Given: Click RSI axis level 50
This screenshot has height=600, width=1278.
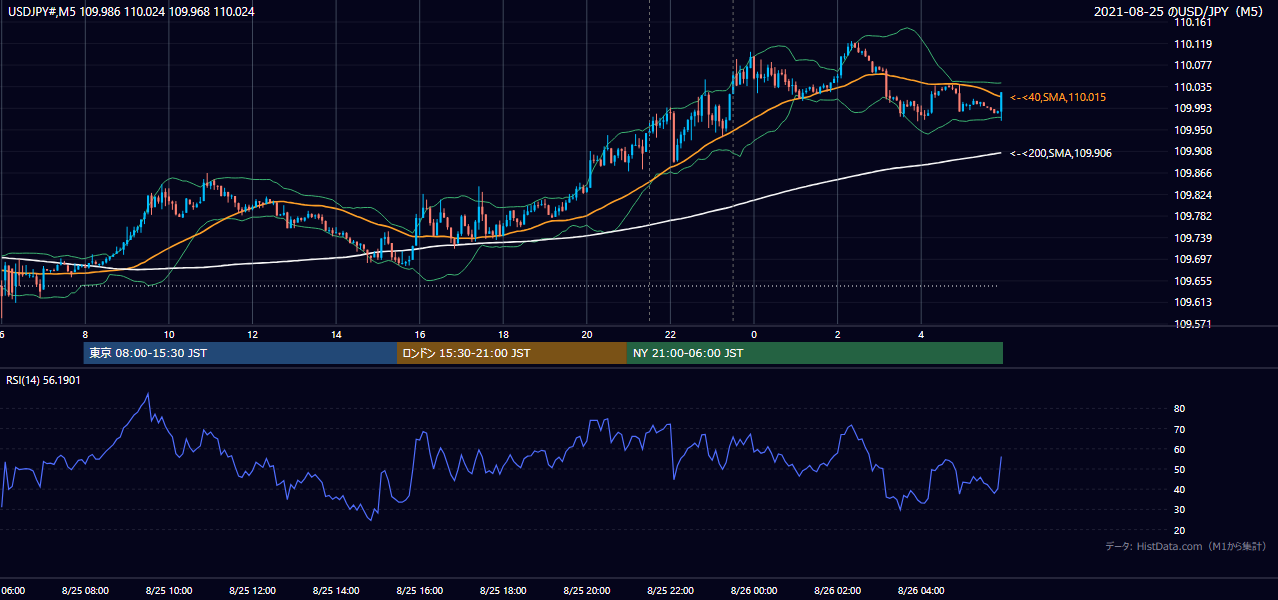Looking at the screenshot, I should [x=1180, y=469].
